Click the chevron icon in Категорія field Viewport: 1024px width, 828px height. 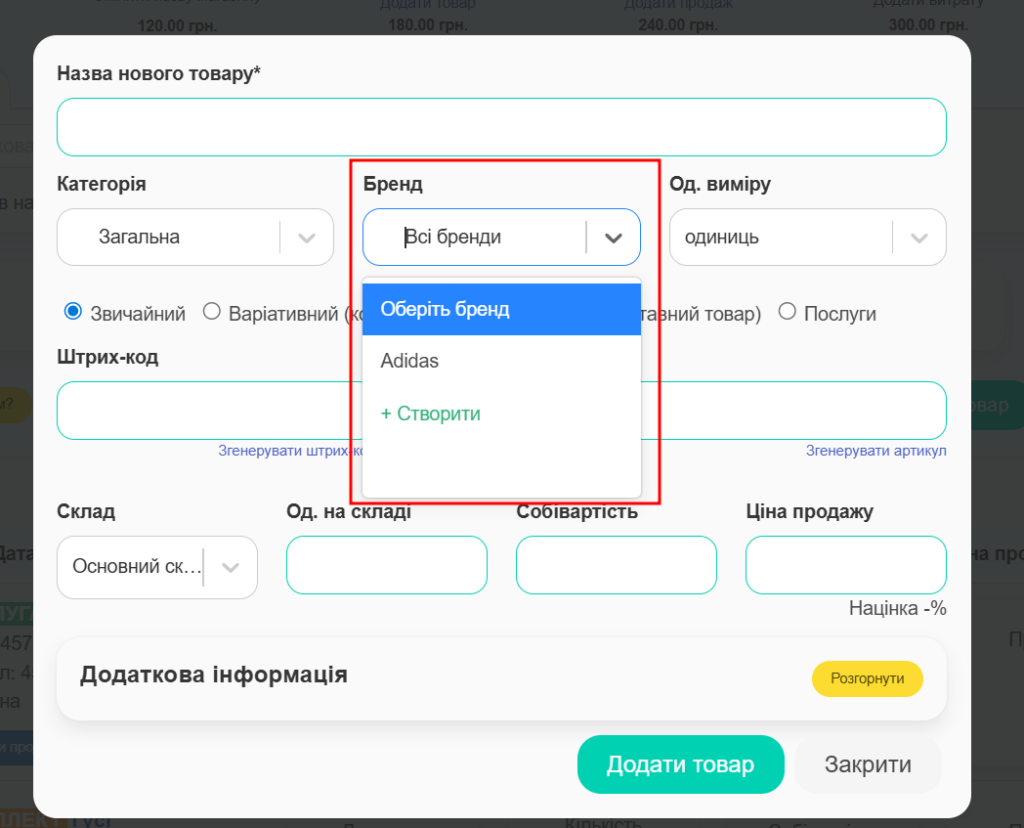307,237
